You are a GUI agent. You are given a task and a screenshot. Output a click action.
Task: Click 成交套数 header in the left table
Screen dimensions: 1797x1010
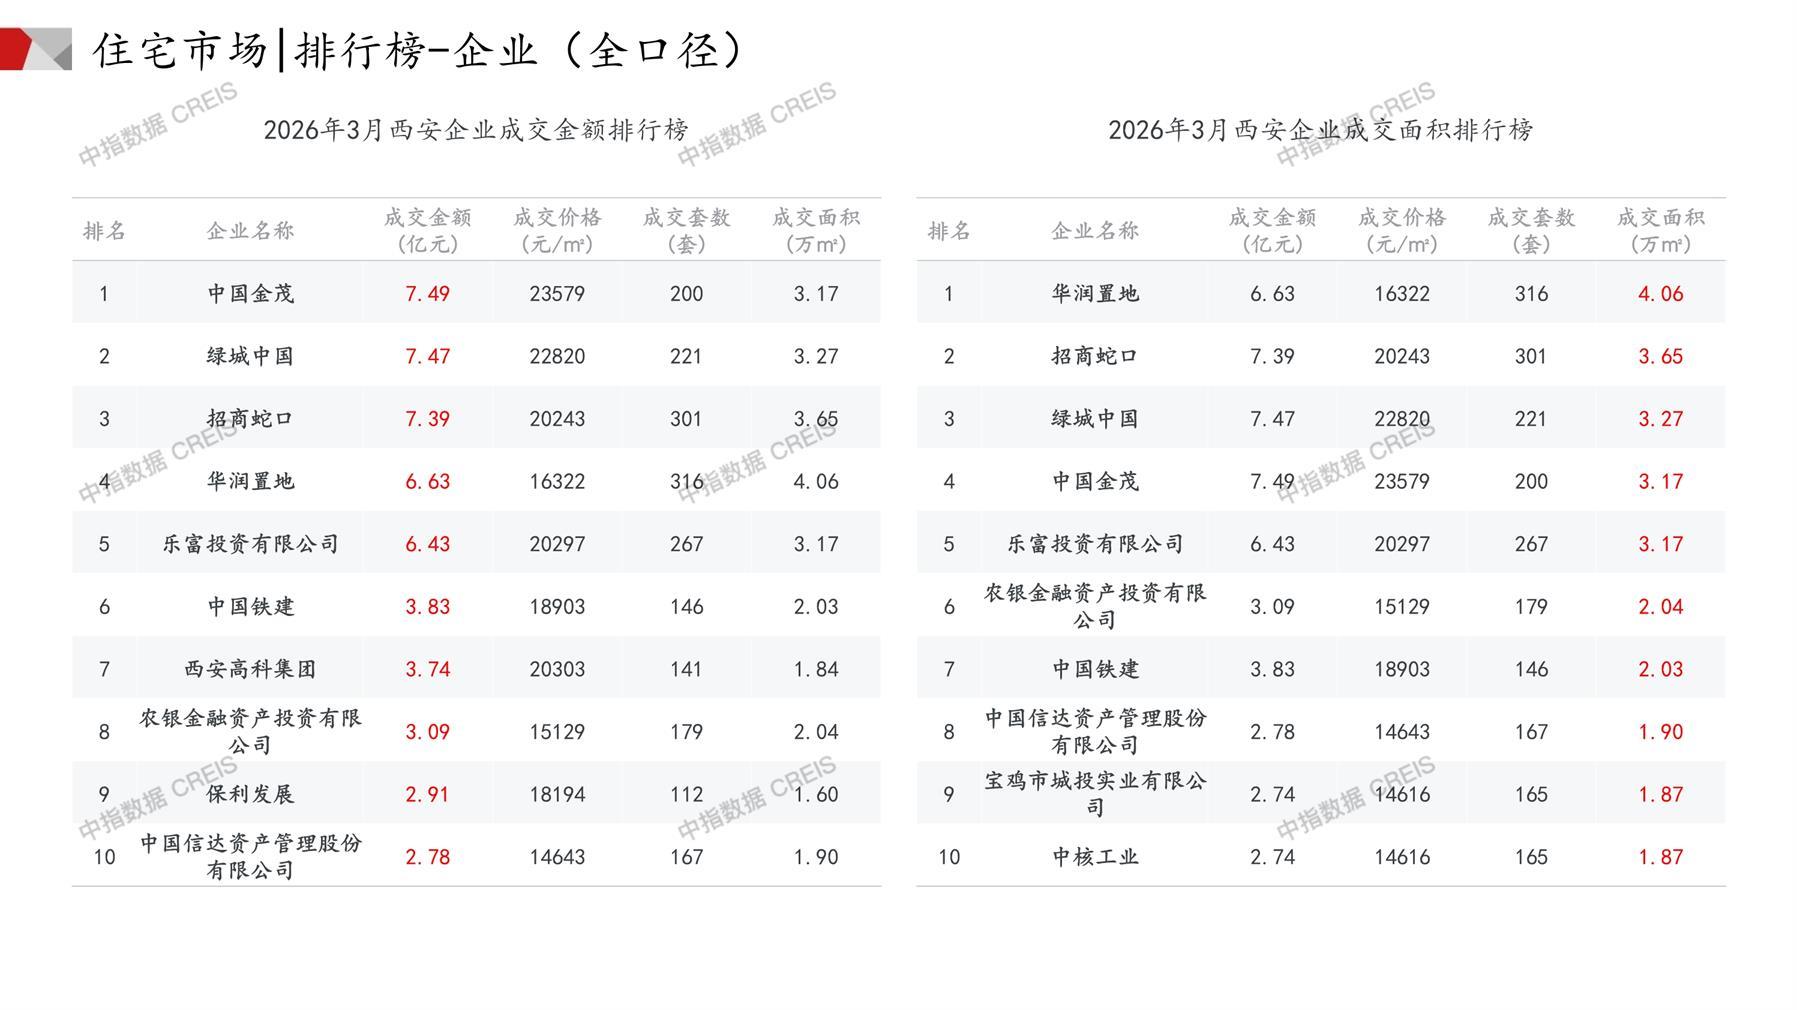click(x=686, y=230)
